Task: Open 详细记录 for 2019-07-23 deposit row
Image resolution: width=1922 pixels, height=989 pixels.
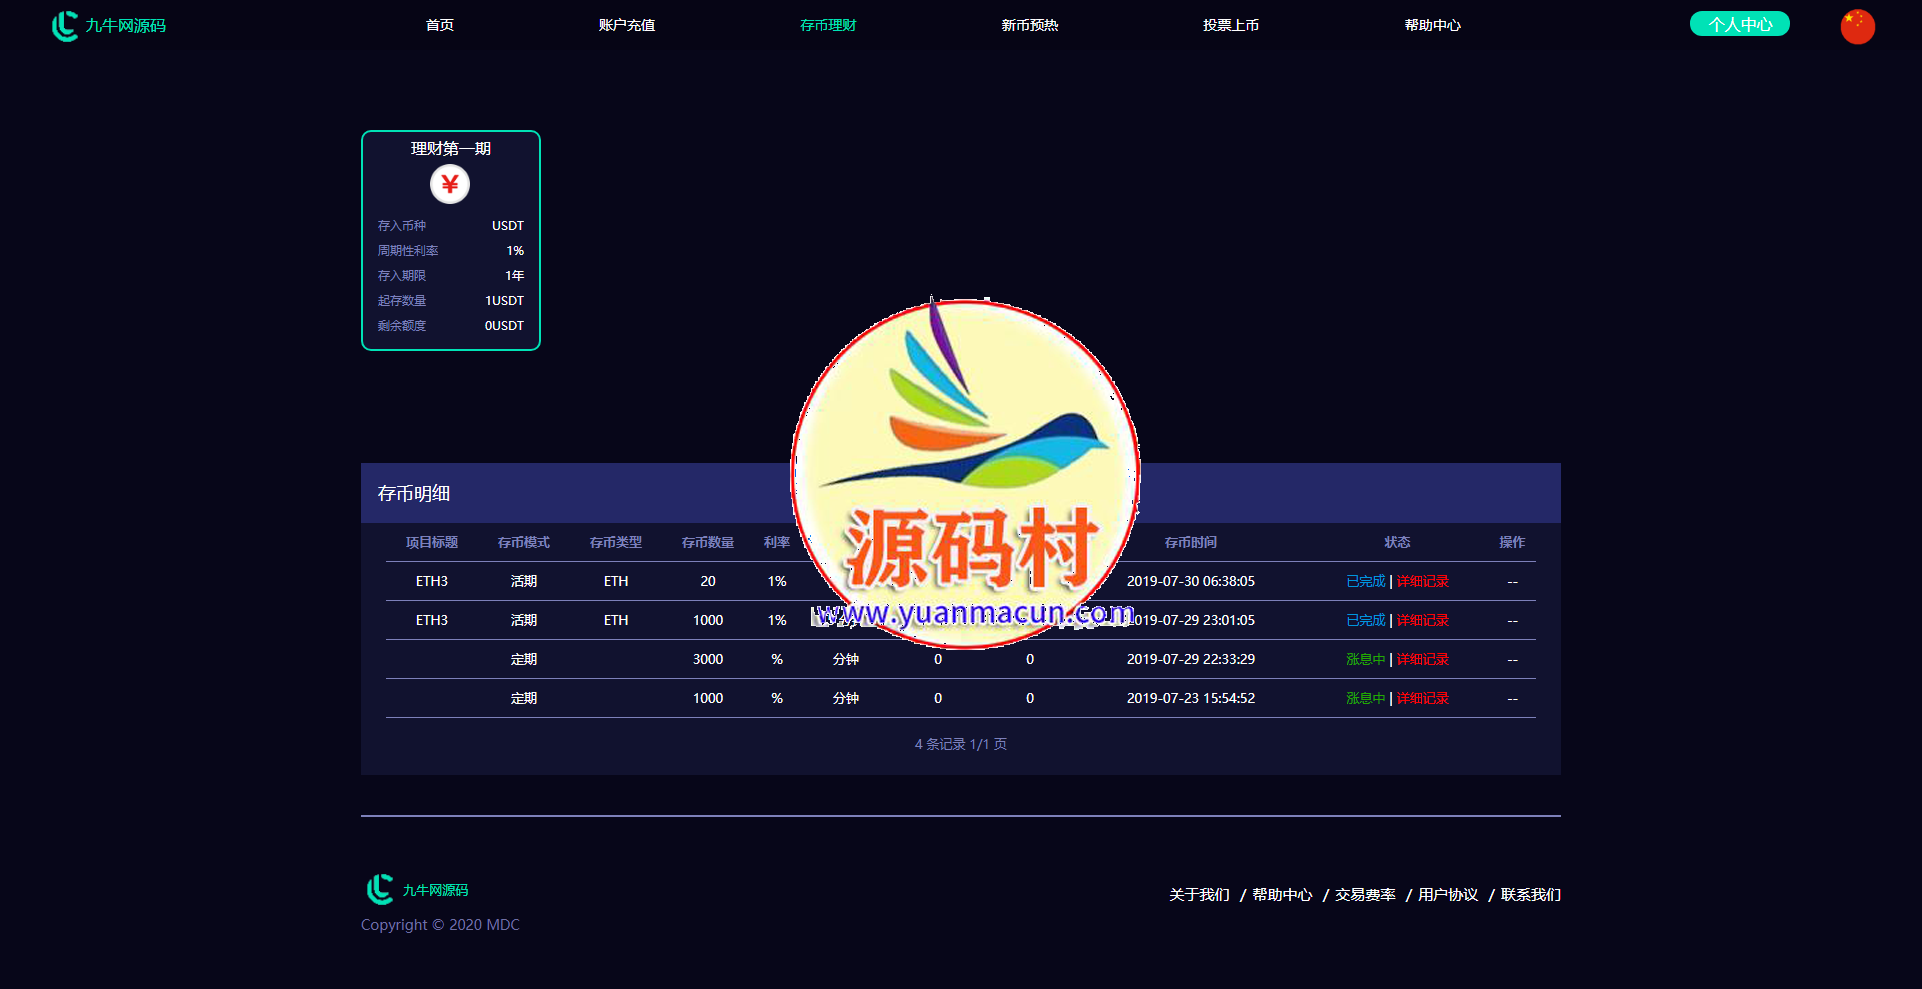Action: click(1422, 698)
